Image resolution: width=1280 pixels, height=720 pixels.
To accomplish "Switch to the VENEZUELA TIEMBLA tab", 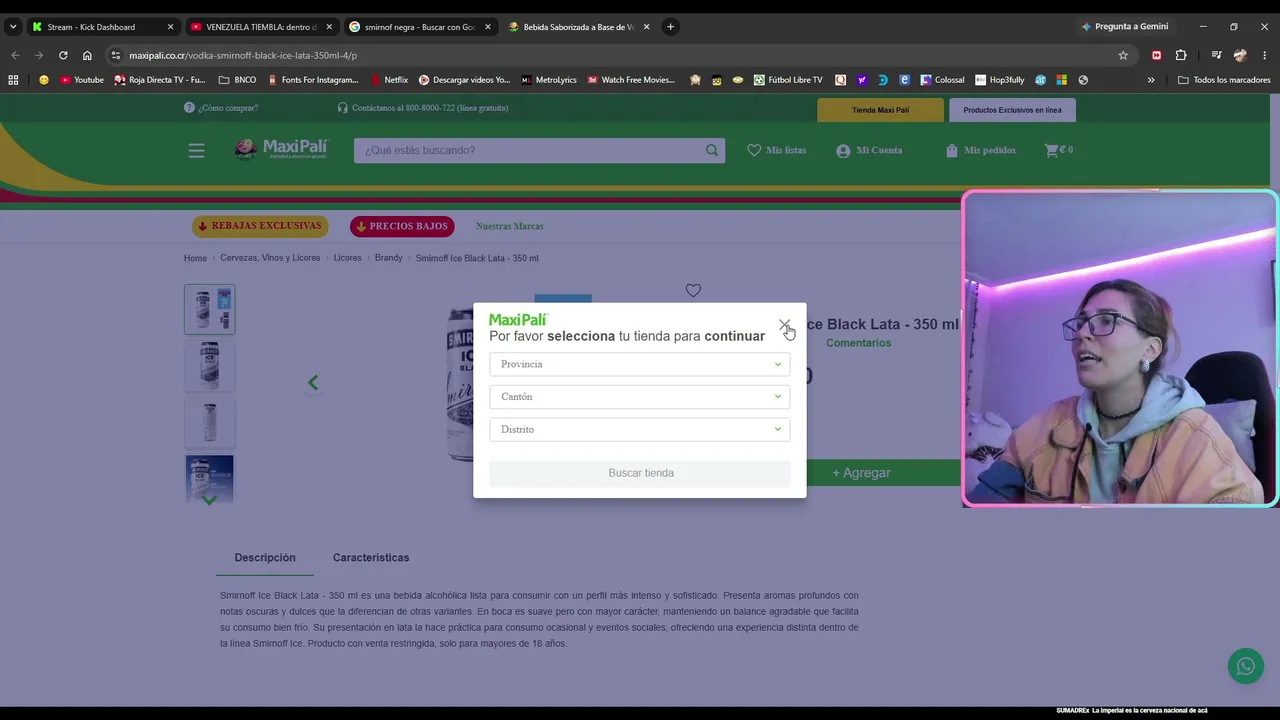I will 262,27.
